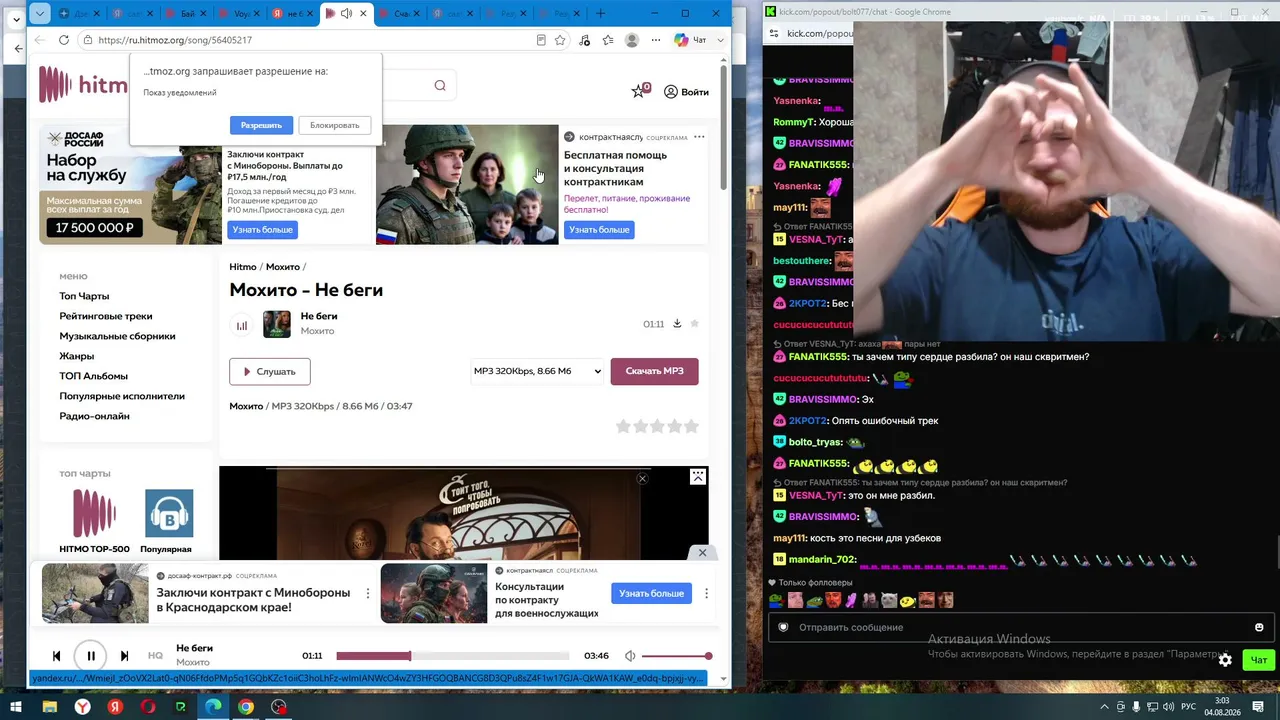1280x720 pixels.
Task: Open options menu for Краснодарском крае ad
Action: [367, 593]
